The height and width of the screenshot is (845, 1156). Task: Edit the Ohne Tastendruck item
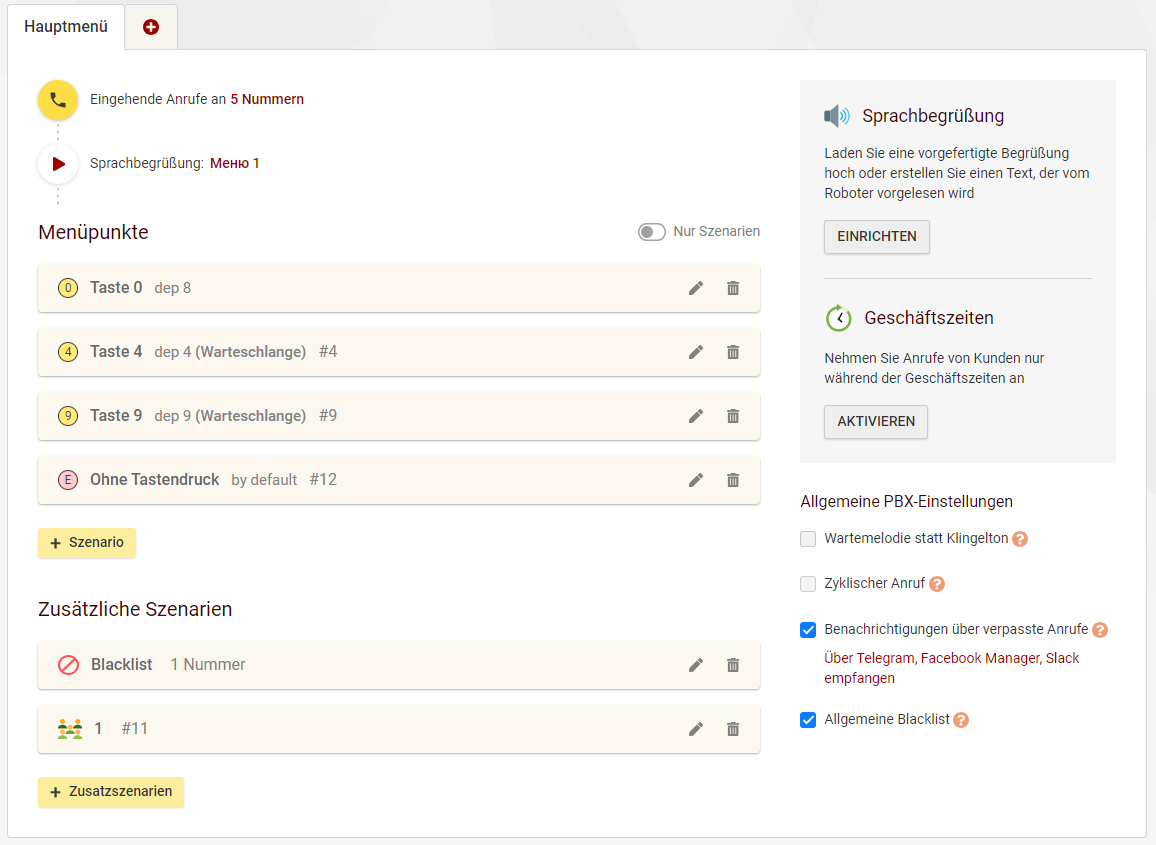click(696, 481)
